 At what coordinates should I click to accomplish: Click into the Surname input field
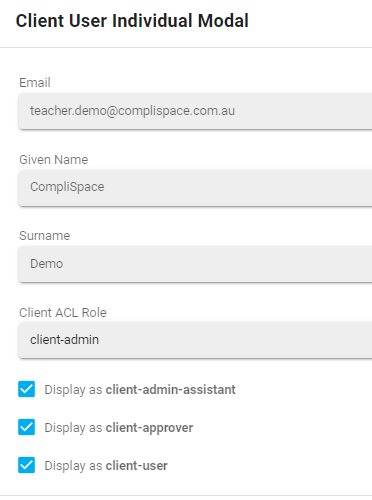195,264
